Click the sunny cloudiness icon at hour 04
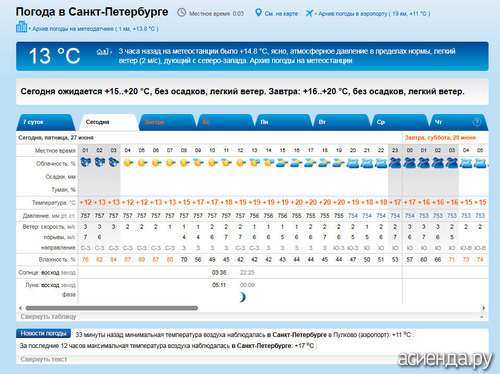The height and width of the screenshot is (374, 500). [x=128, y=163]
